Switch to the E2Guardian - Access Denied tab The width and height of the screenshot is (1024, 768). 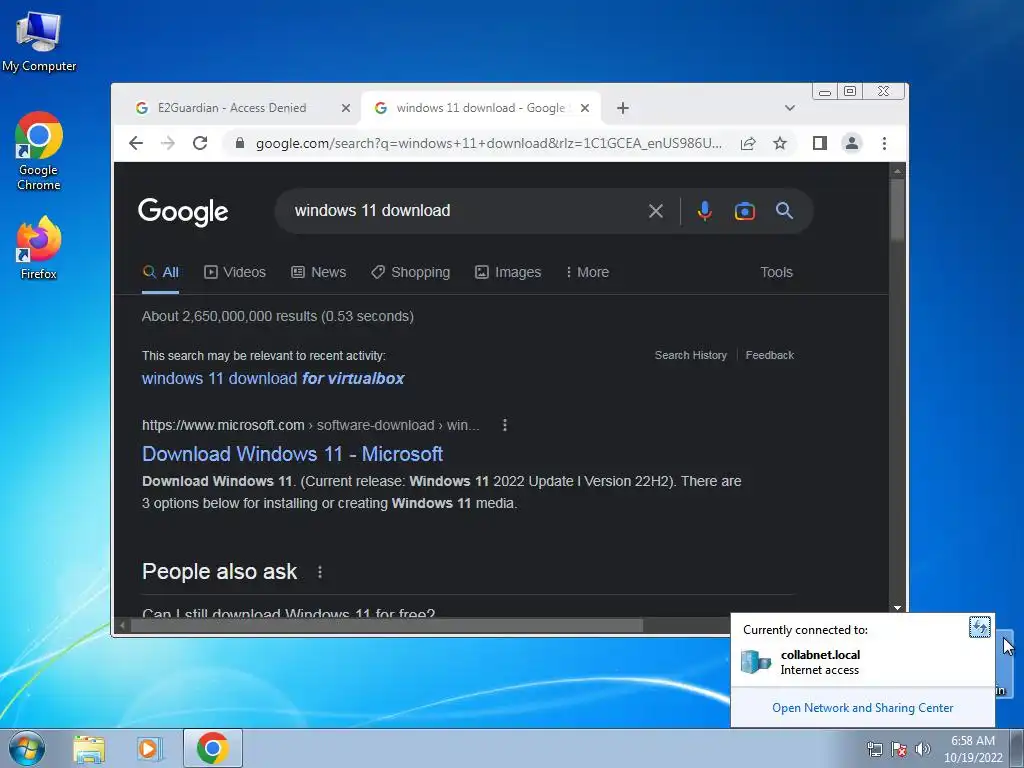click(232, 108)
